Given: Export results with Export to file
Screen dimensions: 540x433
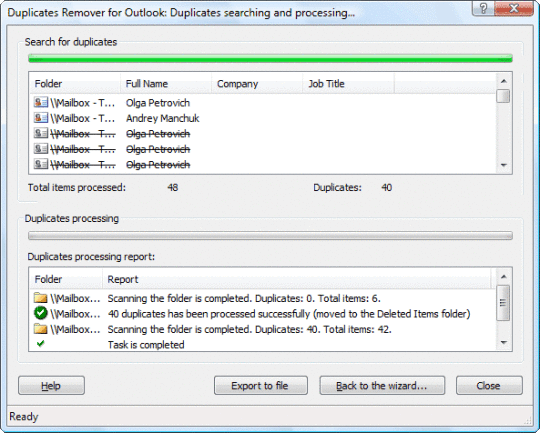Looking at the screenshot, I should (x=261, y=385).
